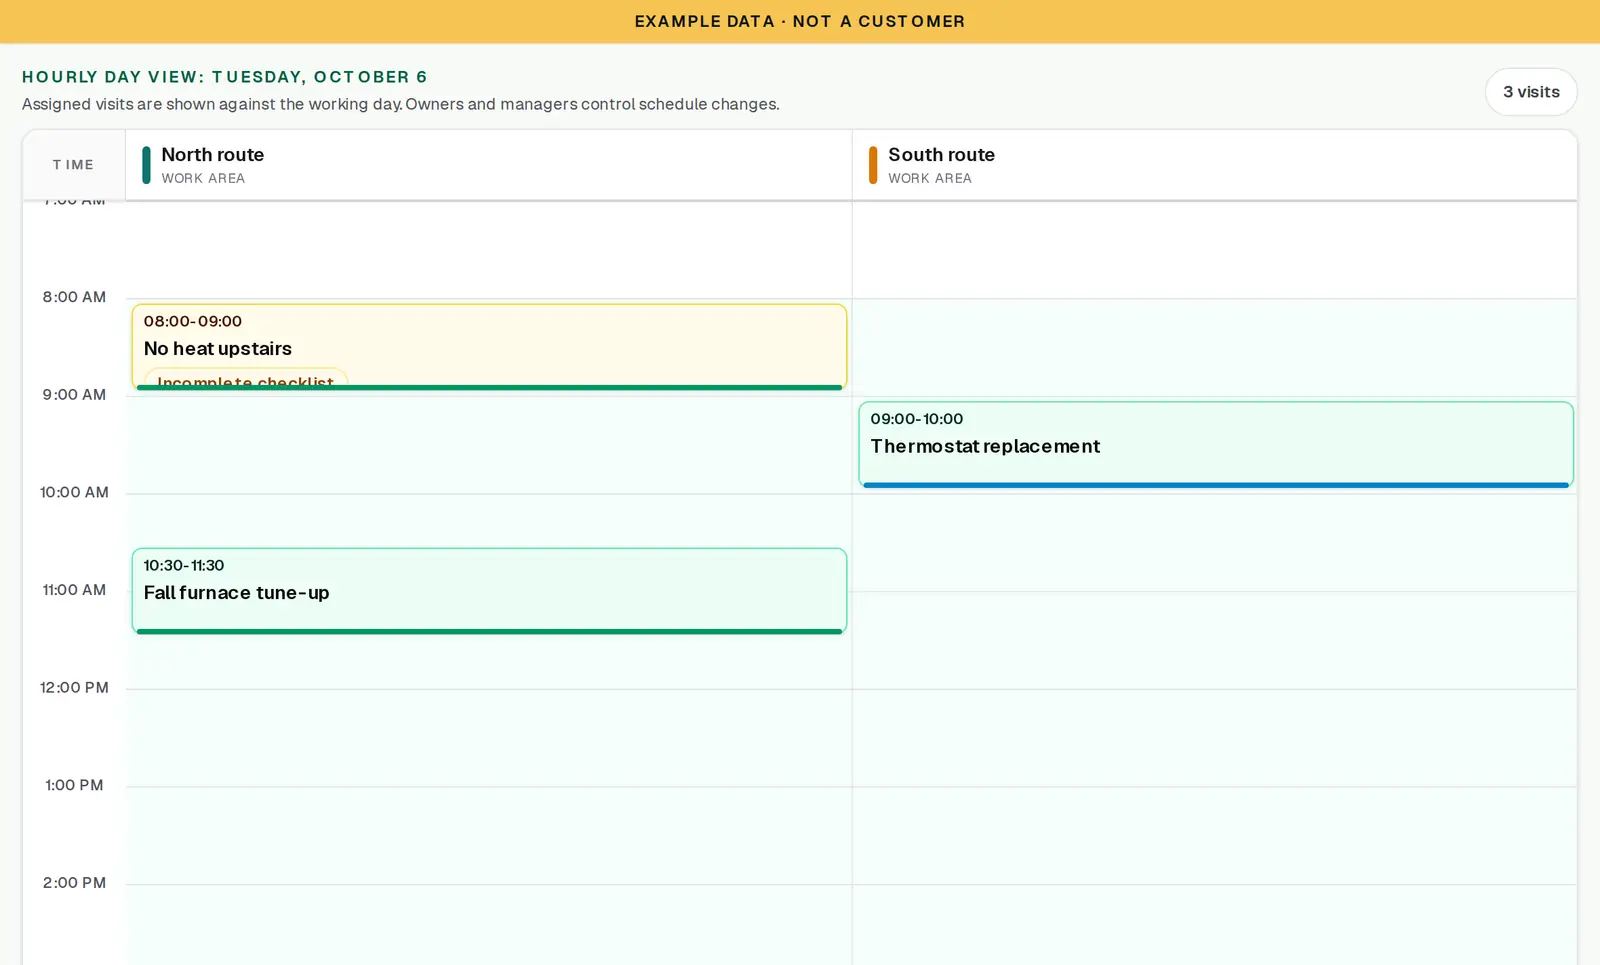Click the Hourly Day View heading

(x=225, y=77)
